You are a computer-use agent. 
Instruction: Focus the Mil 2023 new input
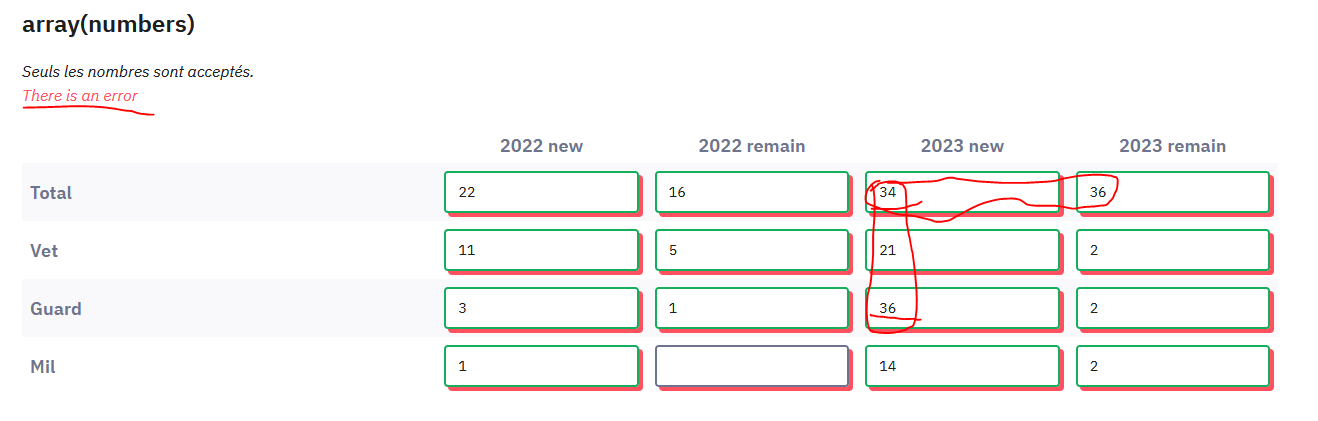pos(962,366)
